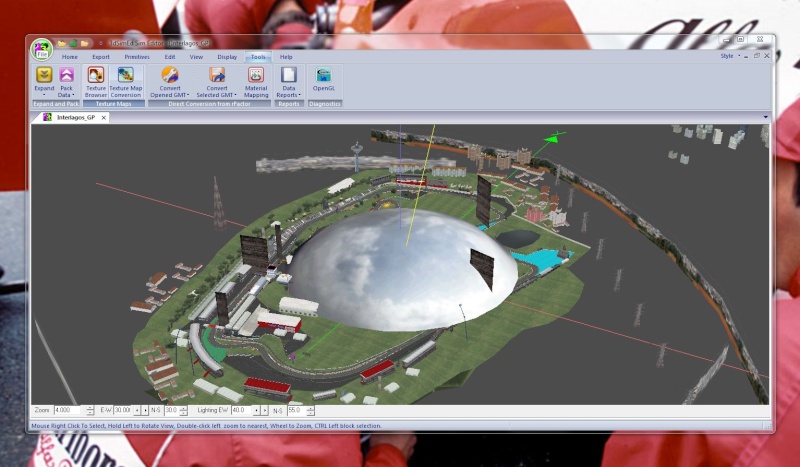Open the Expand dropdown arrow

click(44, 95)
